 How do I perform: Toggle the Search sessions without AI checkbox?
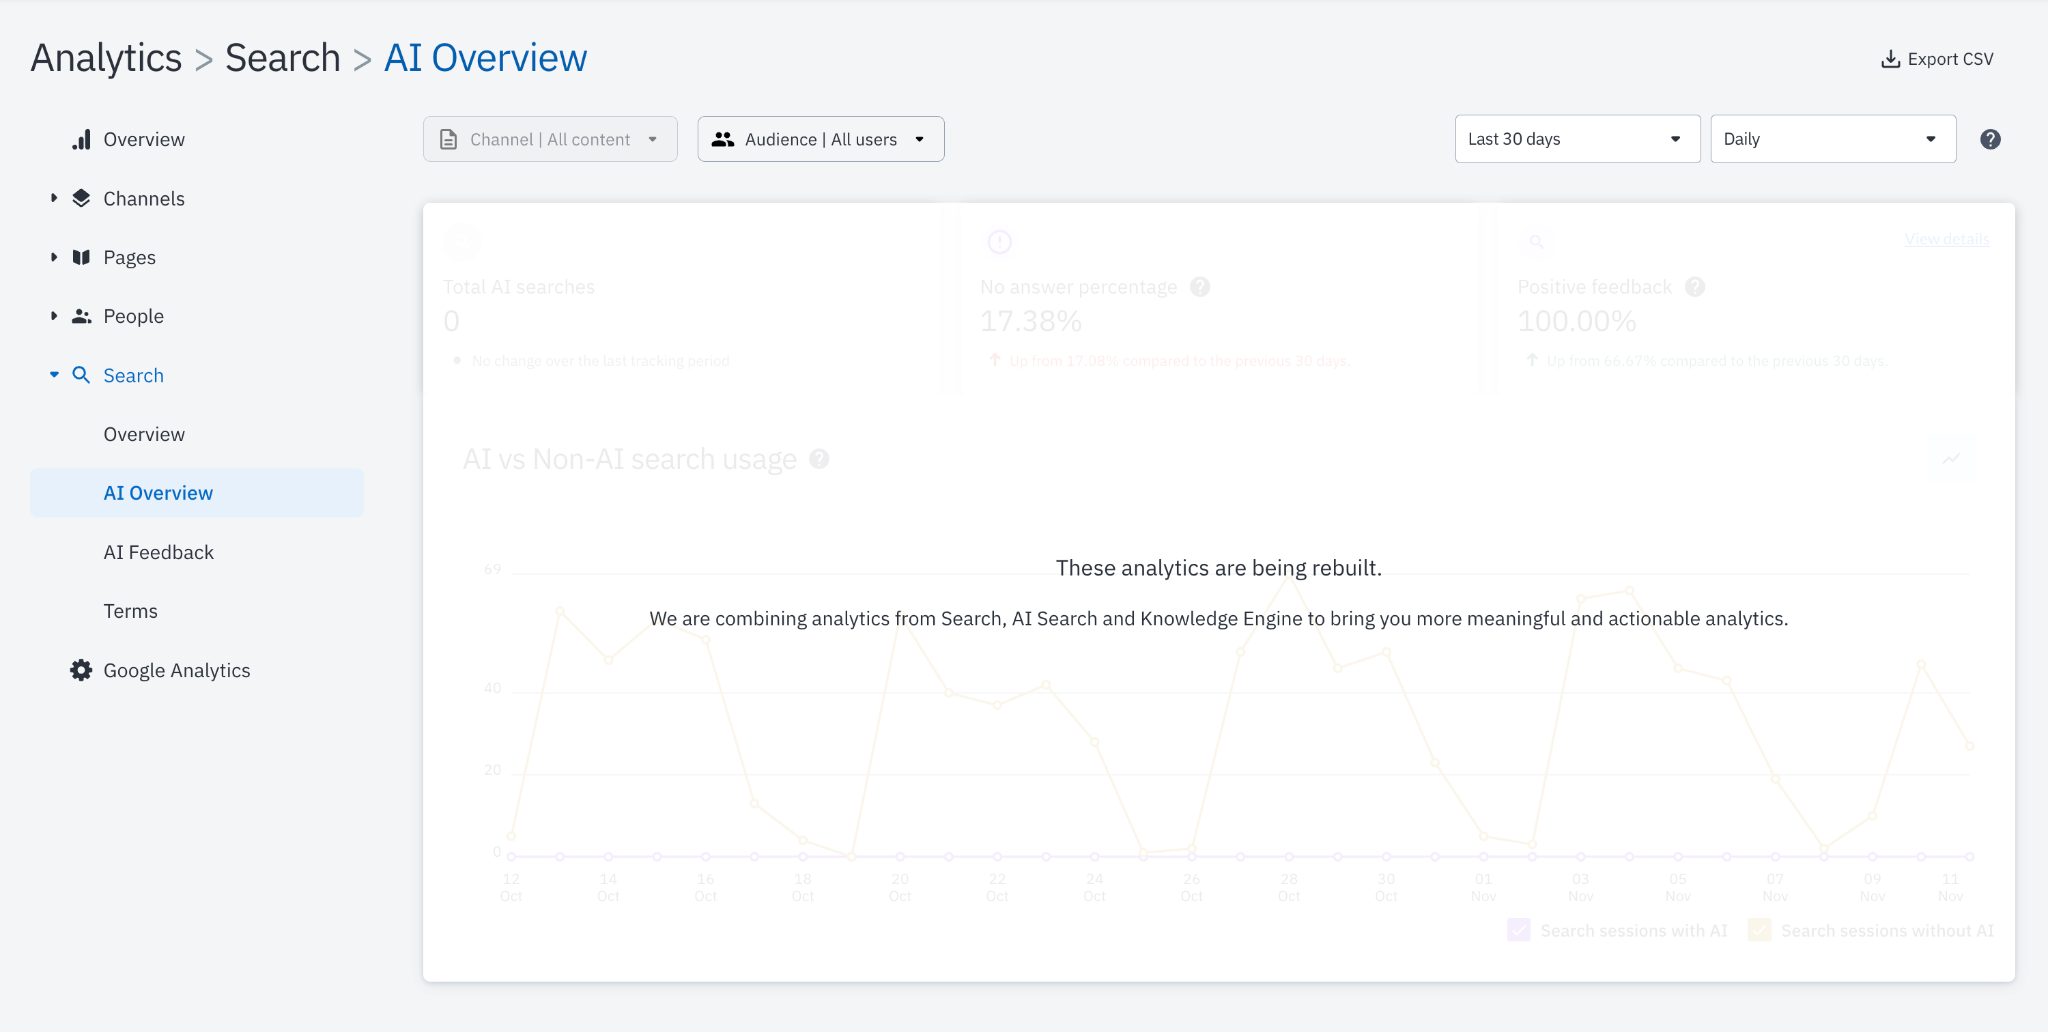click(x=1759, y=930)
